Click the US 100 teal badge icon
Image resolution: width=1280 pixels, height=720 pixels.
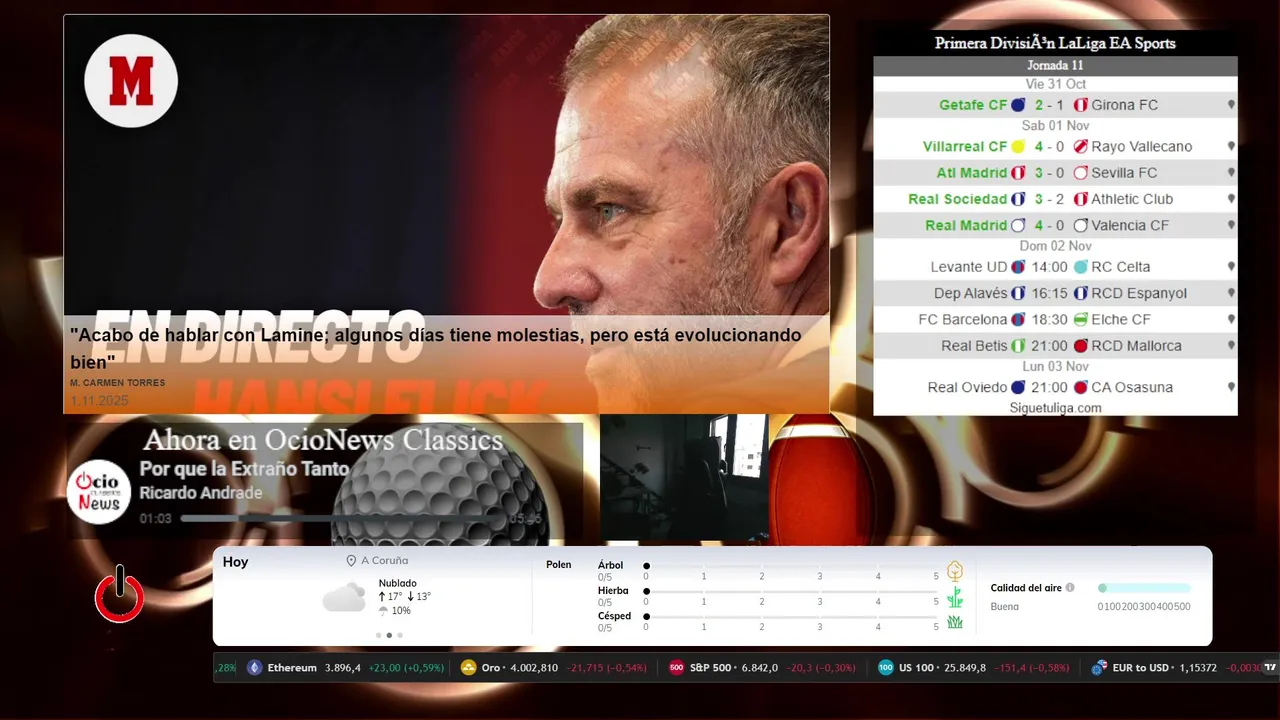(x=885, y=668)
